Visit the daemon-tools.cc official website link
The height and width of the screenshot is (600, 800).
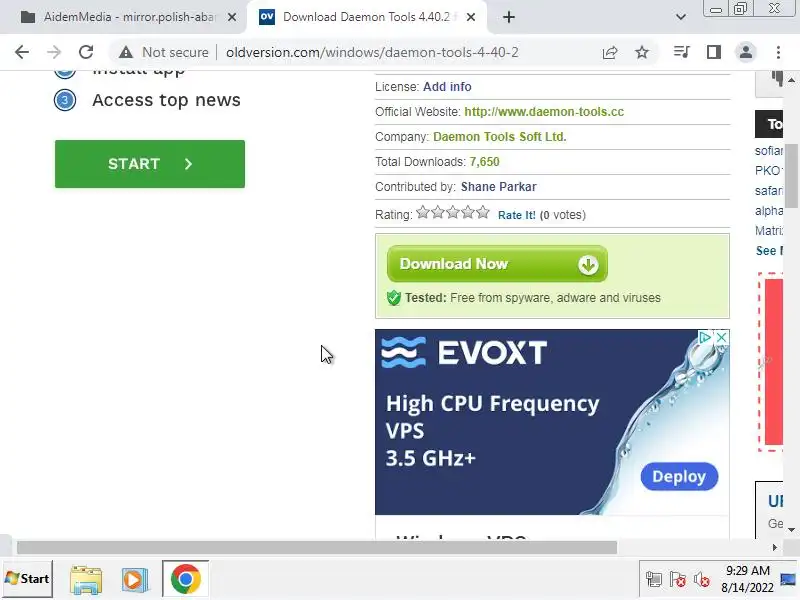point(544,112)
